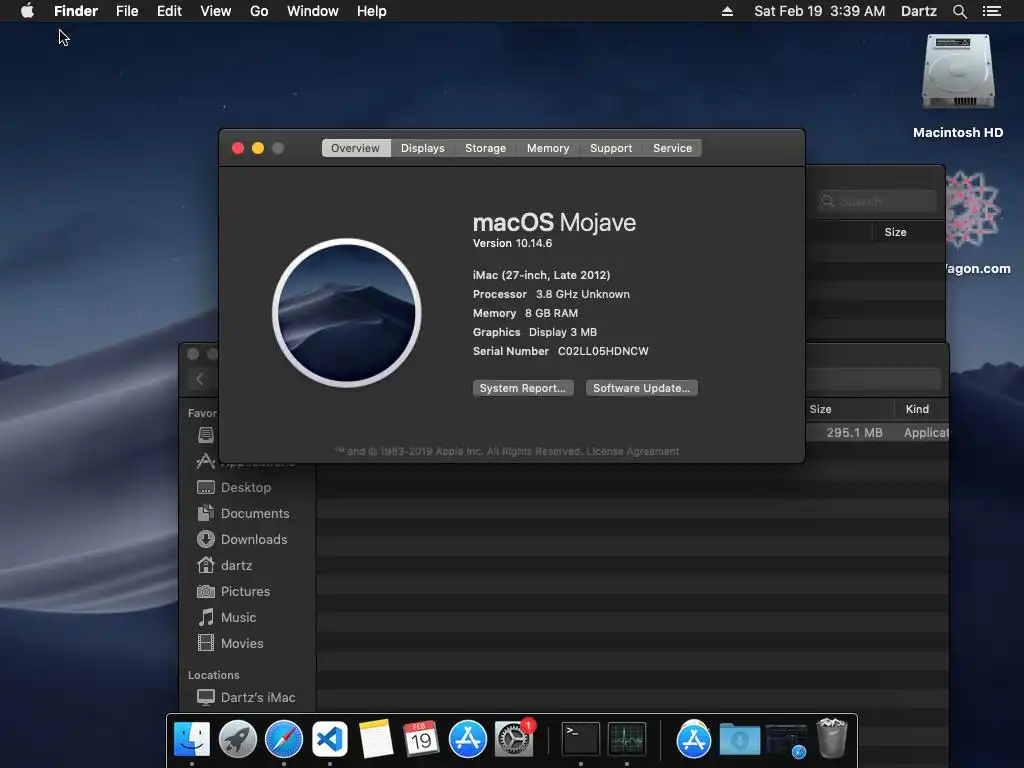Open the Window menu
The height and width of the screenshot is (768, 1024).
pos(313,11)
